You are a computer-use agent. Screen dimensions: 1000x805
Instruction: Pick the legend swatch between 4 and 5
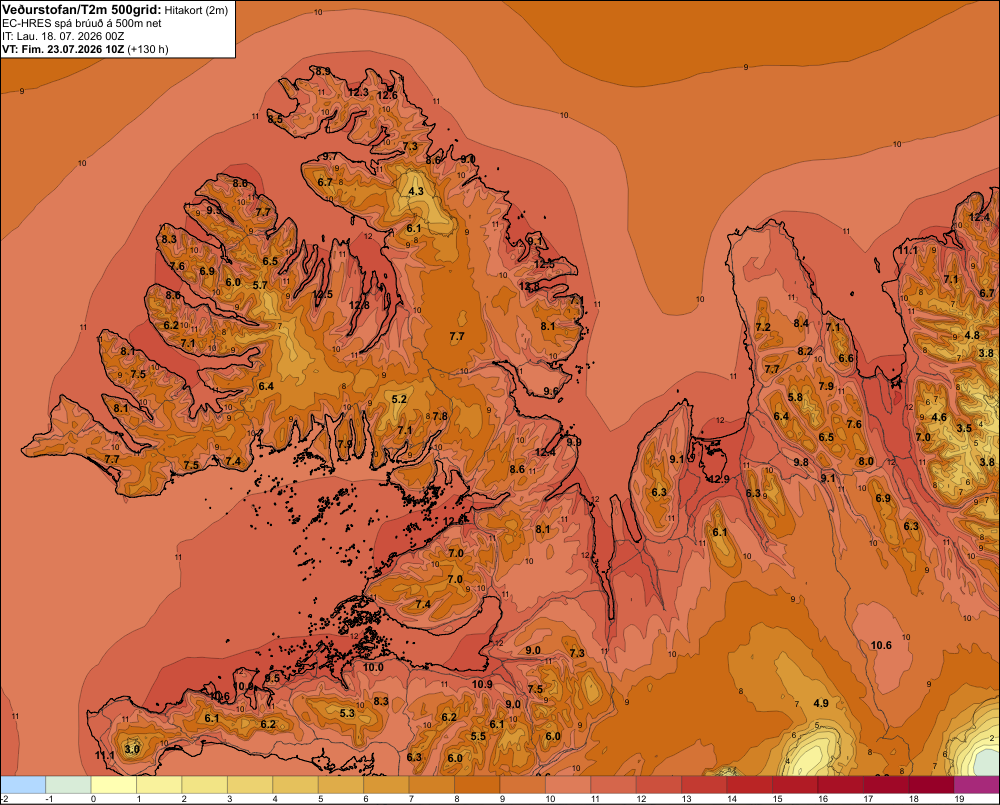[x=296, y=785]
